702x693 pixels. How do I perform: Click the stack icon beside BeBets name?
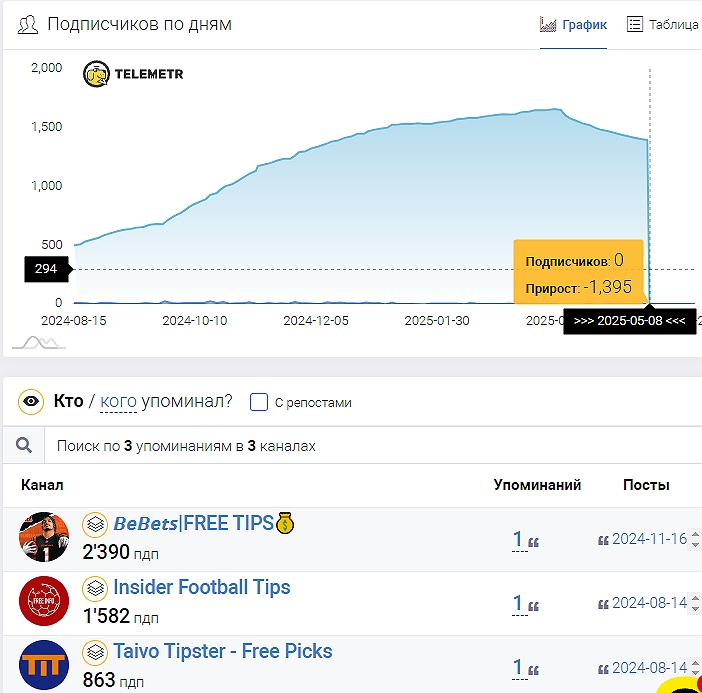(94, 524)
